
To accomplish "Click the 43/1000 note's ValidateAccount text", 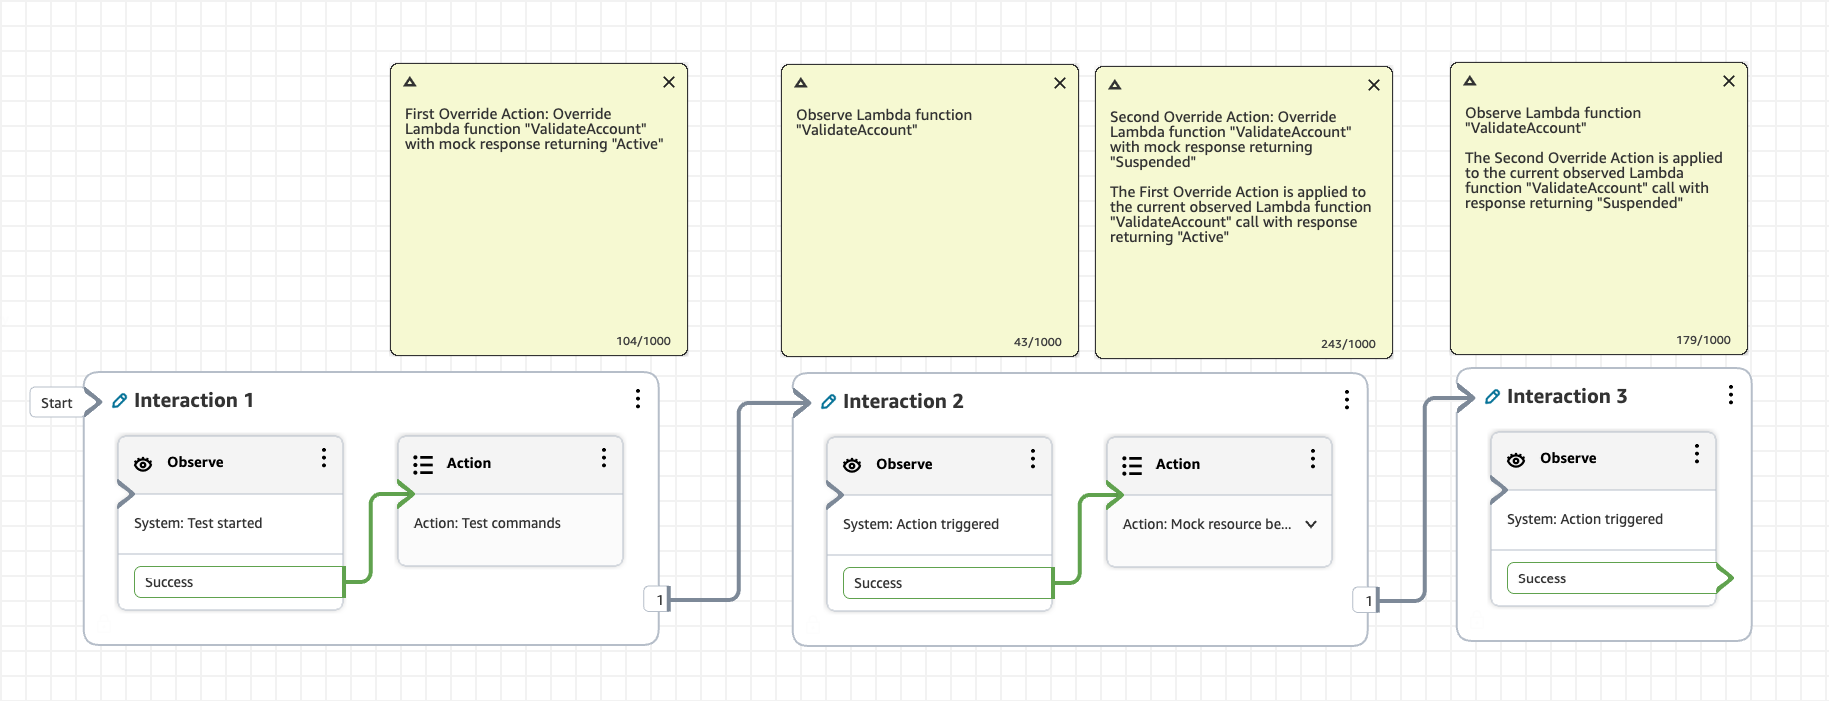I will (x=857, y=130).
